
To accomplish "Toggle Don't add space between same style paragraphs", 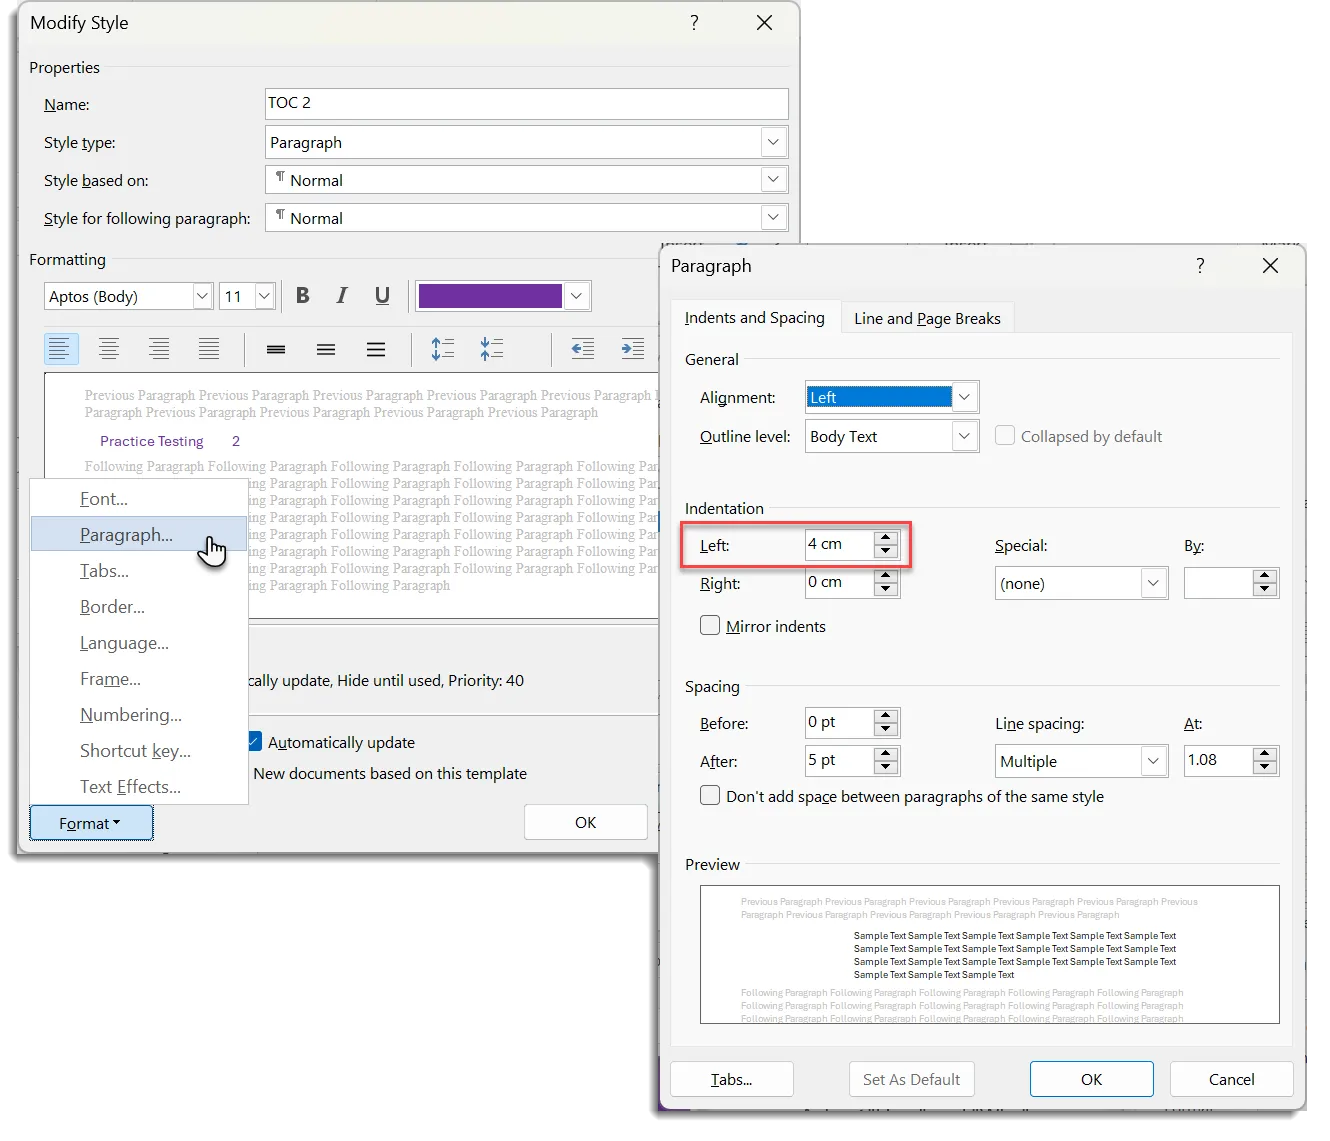I will pyautogui.click(x=710, y=795).
